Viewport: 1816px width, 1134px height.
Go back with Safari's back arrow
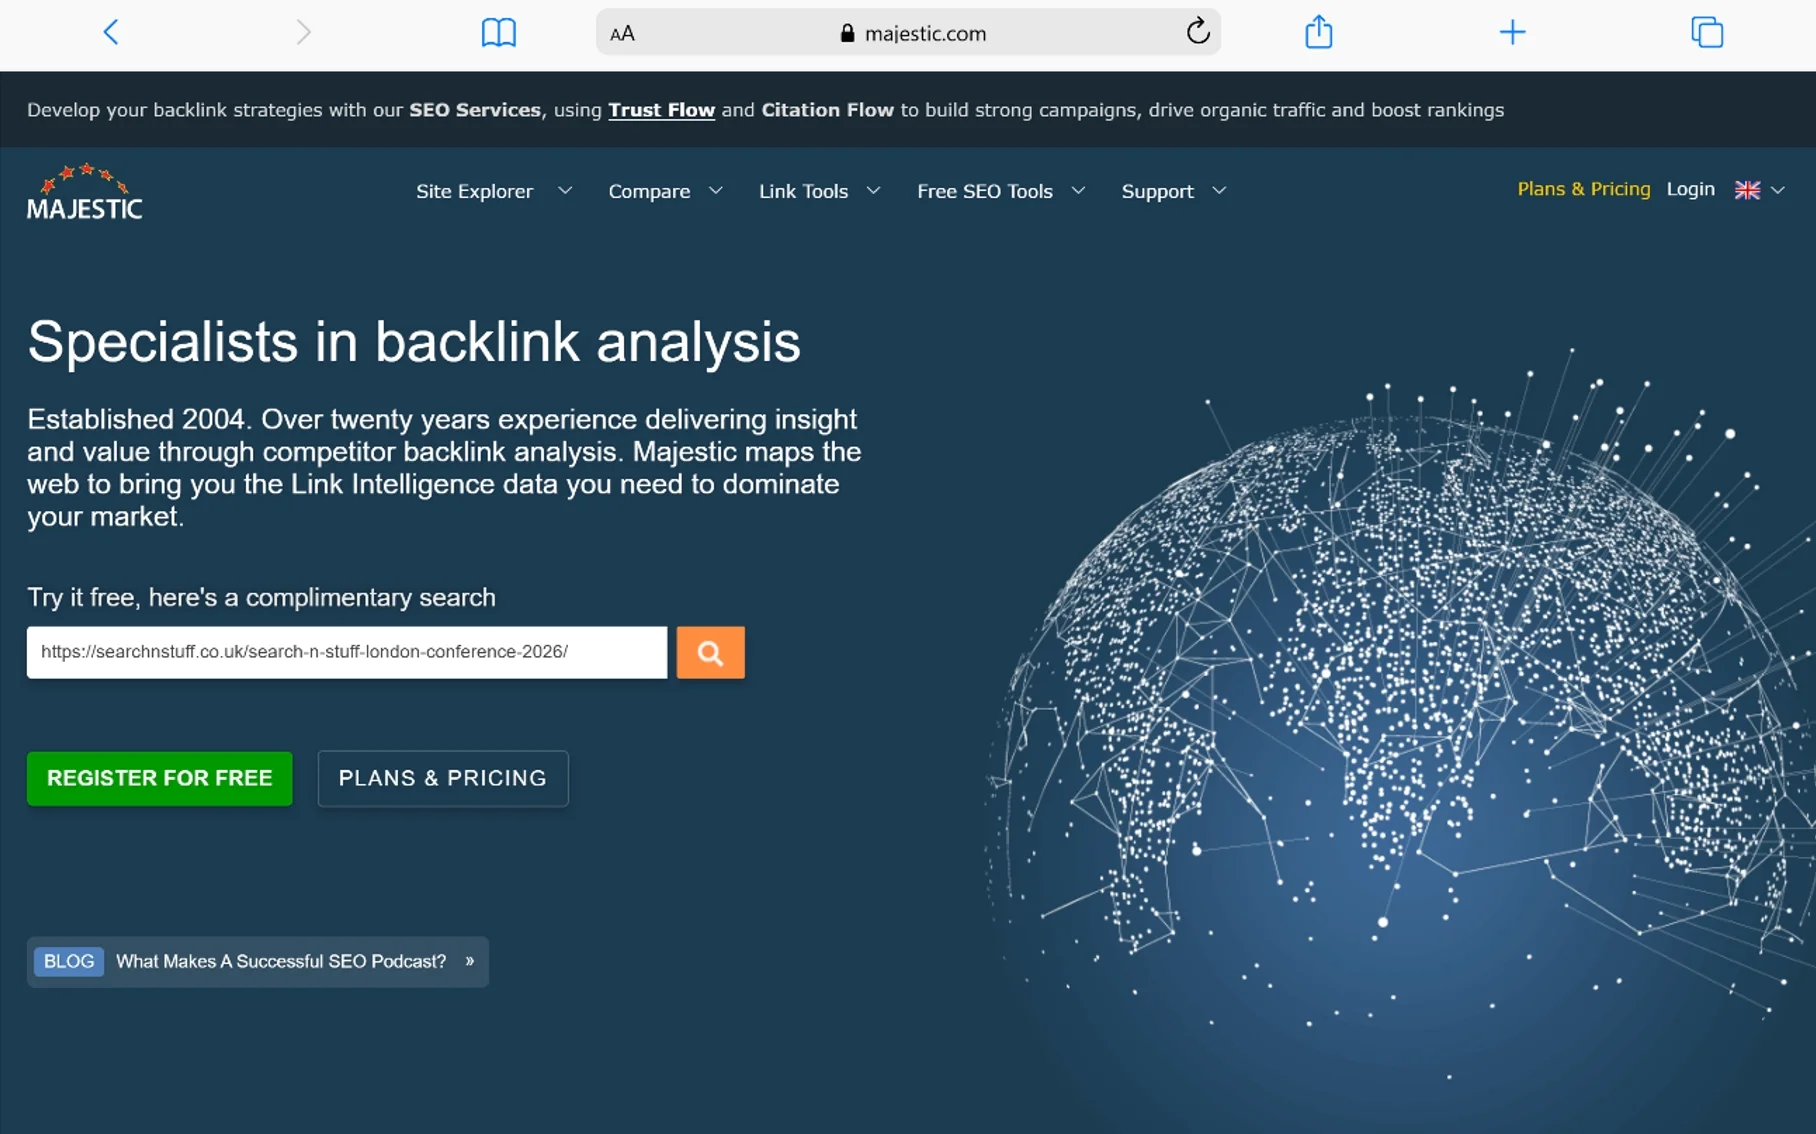tap(111, 32)
